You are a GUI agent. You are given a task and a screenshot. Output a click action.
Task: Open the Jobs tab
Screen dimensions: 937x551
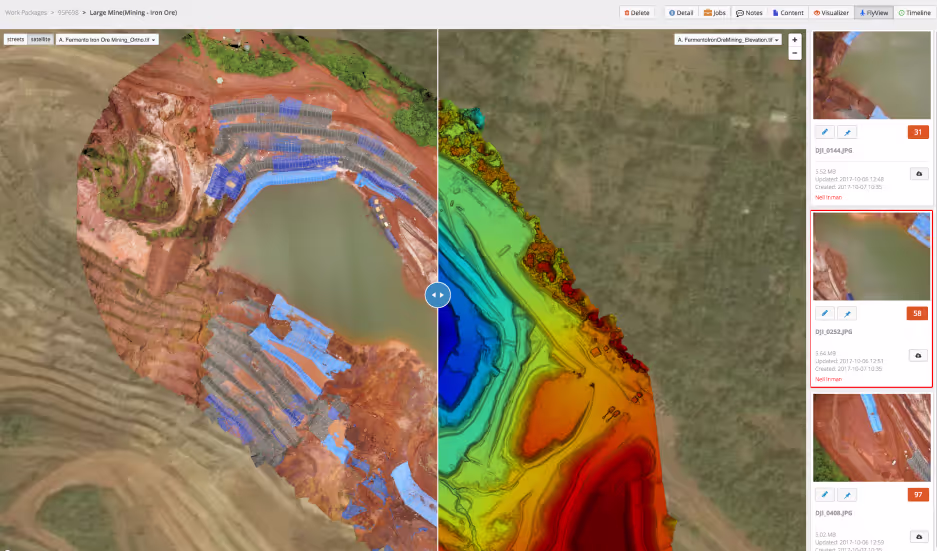point(715,13)
